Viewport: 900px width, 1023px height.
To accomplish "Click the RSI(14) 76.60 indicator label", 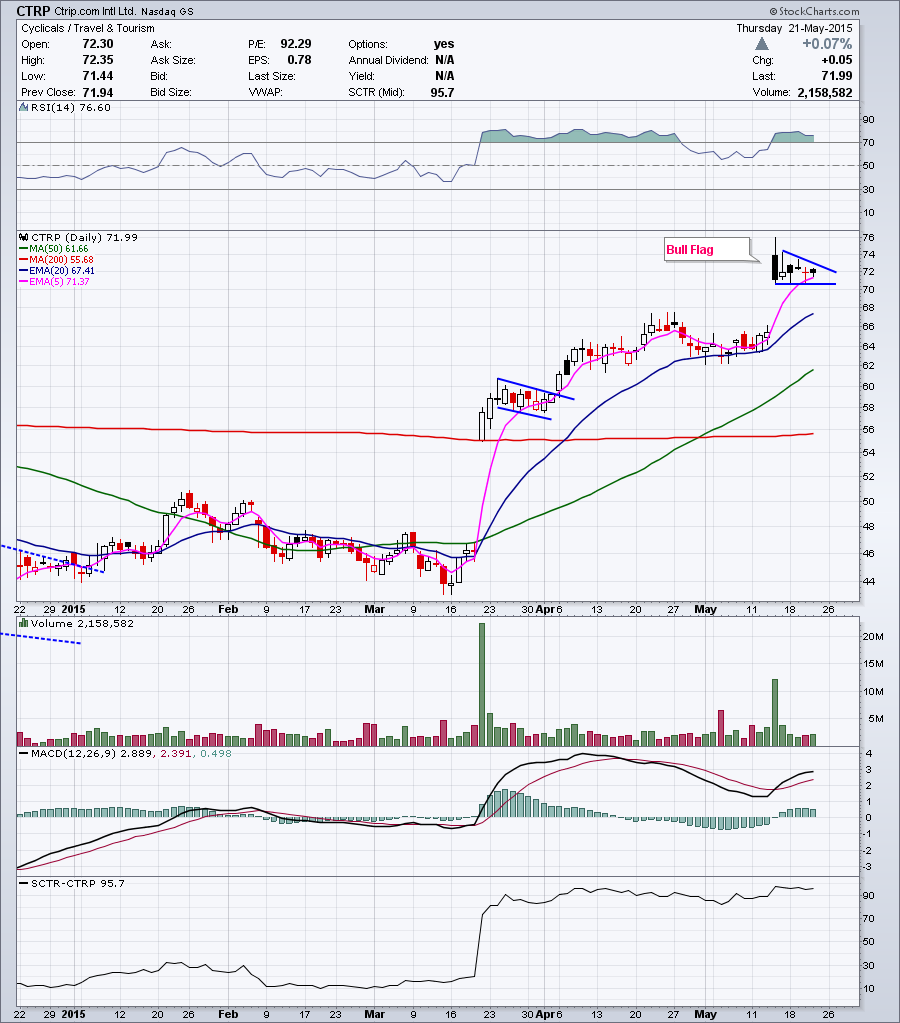I will [x=70, y=108].
